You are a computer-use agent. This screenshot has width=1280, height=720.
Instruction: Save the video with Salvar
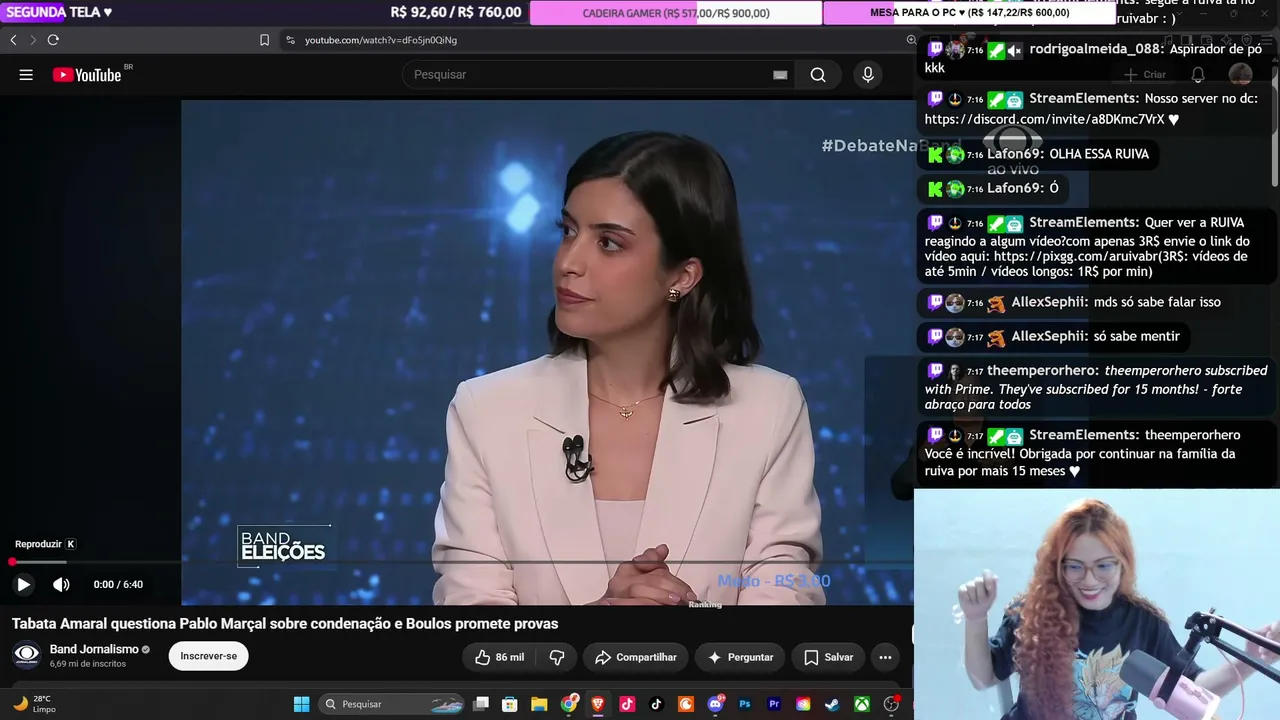click(828, 657)
